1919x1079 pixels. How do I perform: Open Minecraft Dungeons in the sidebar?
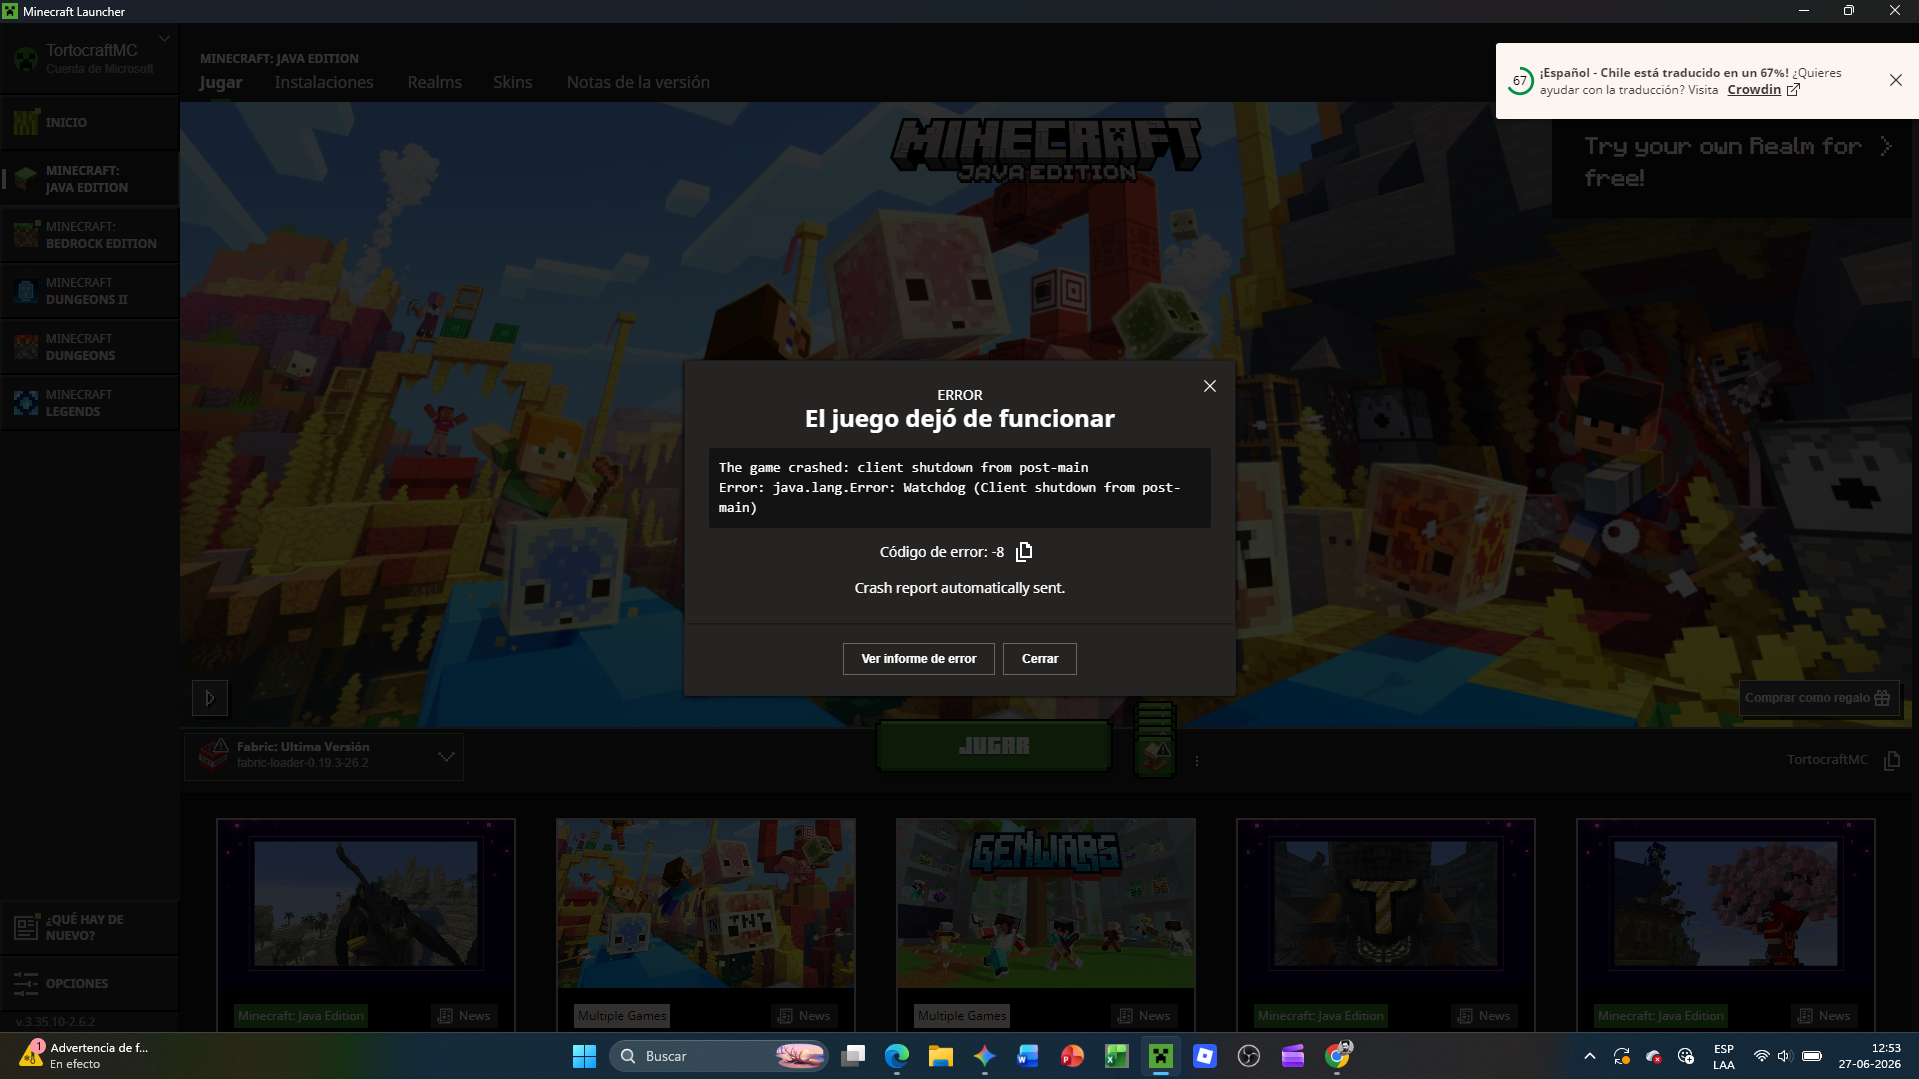coord(90,347)
